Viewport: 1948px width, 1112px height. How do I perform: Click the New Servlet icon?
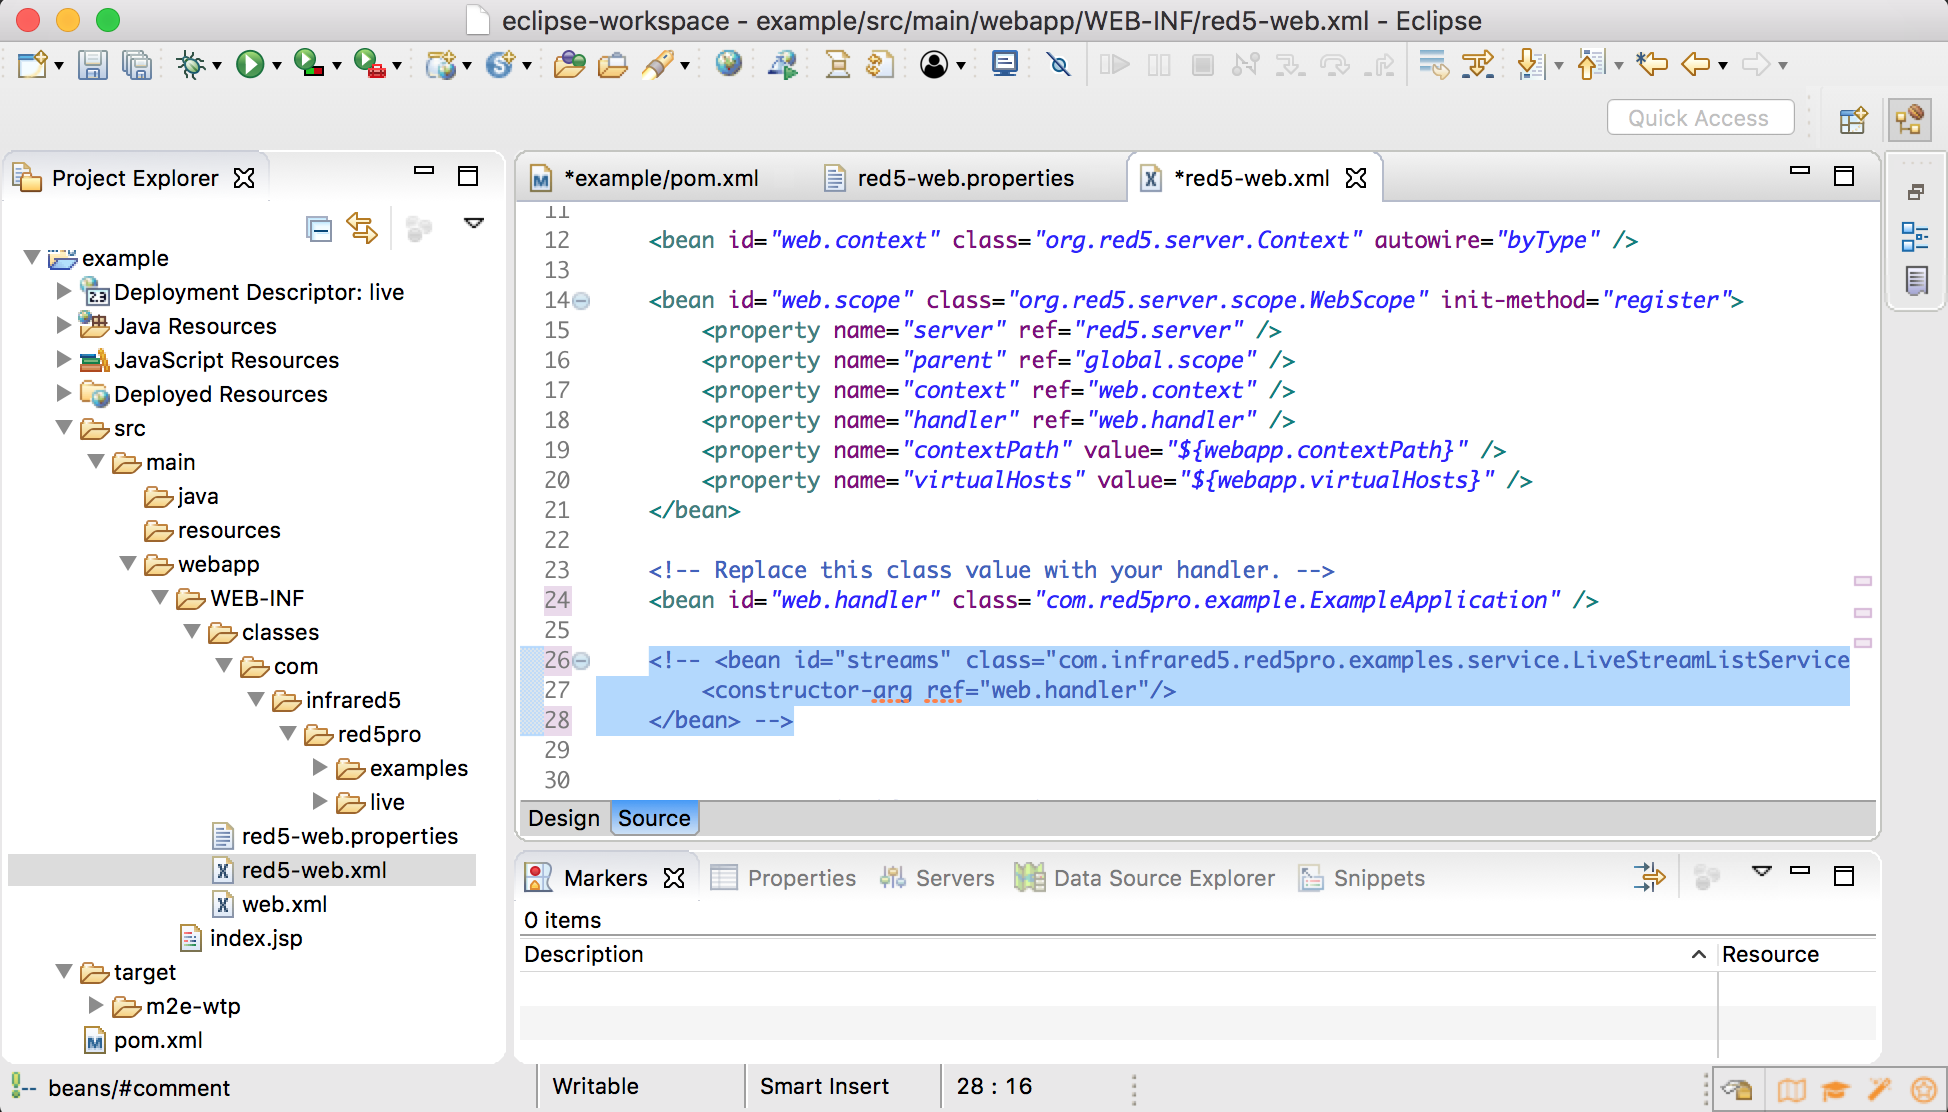[x=500, y=65]
